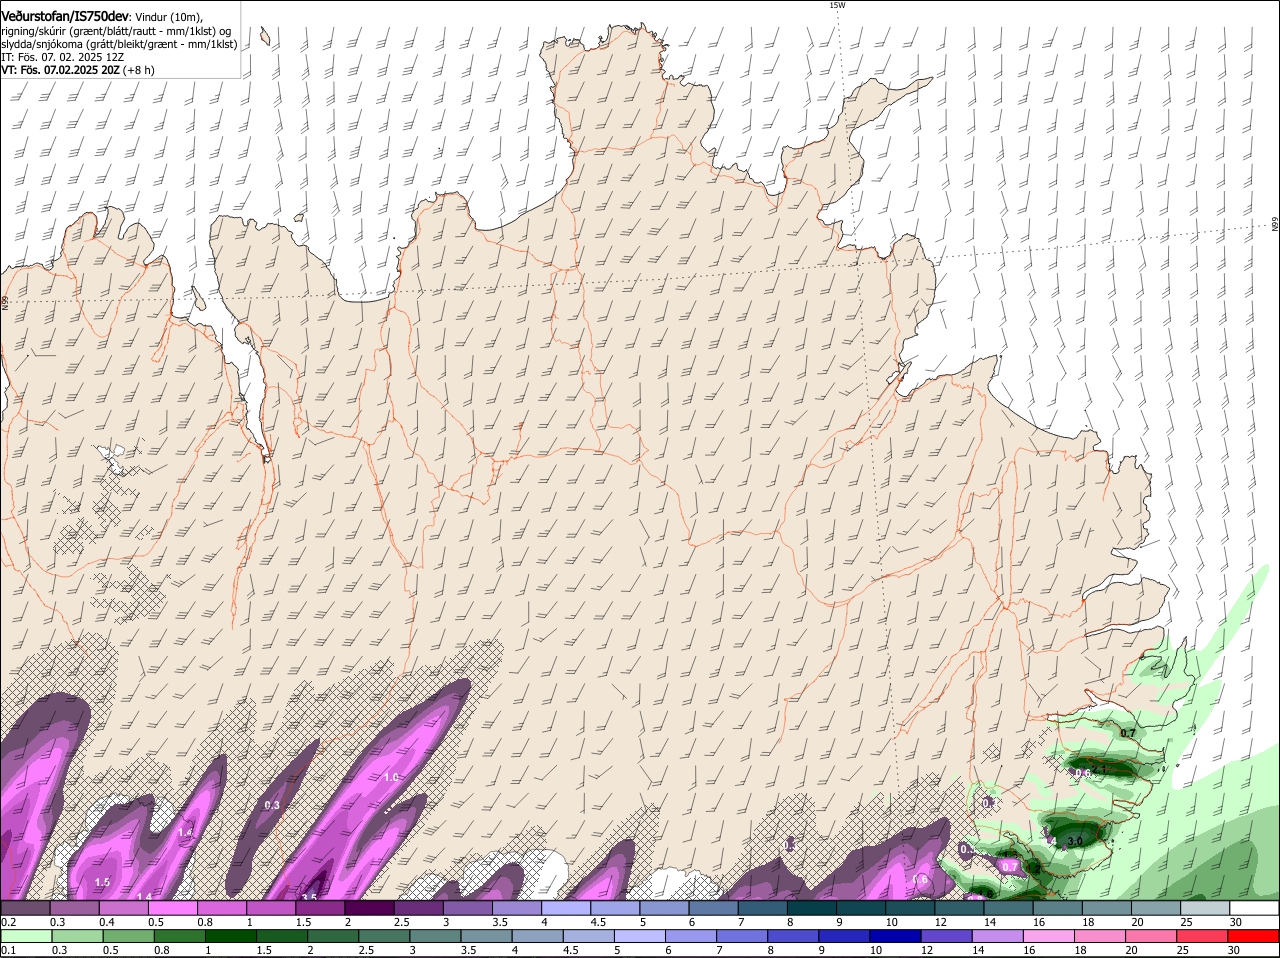Screen dimensions: 1280x958
Task: Click the slydda/snjókoma legend description line
Action: [119, 44]
